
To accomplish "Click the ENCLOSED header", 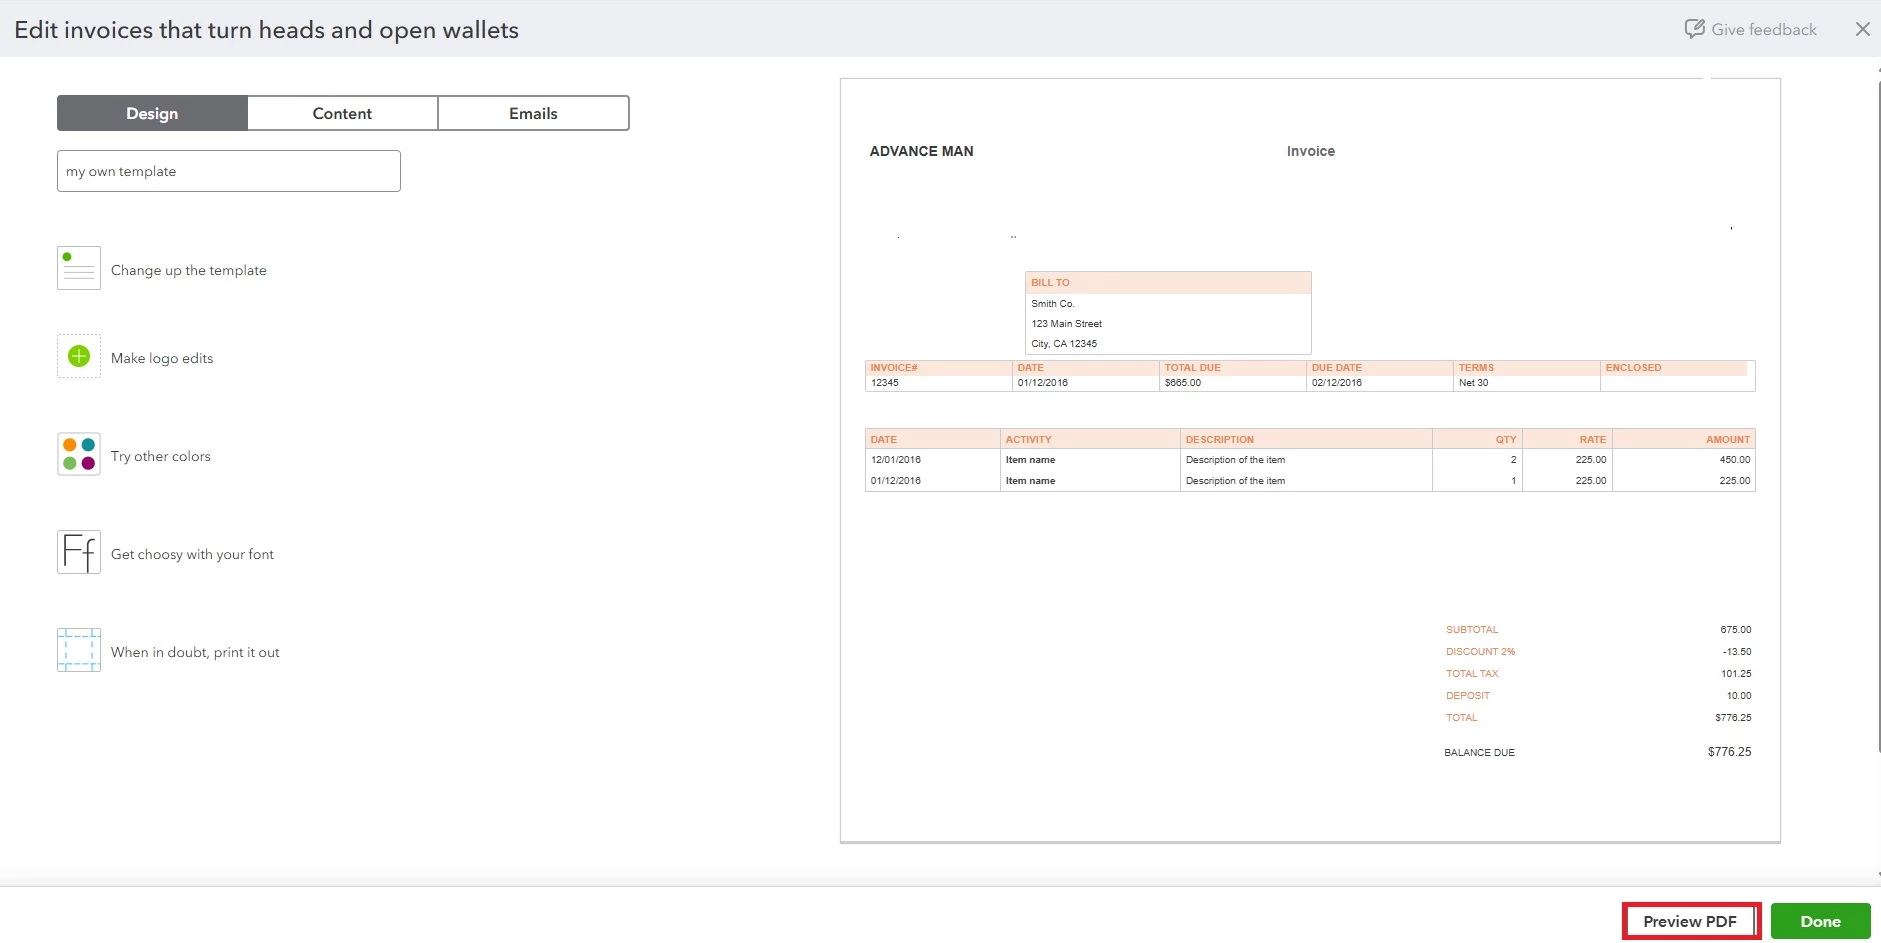I will click(1633, 368).
